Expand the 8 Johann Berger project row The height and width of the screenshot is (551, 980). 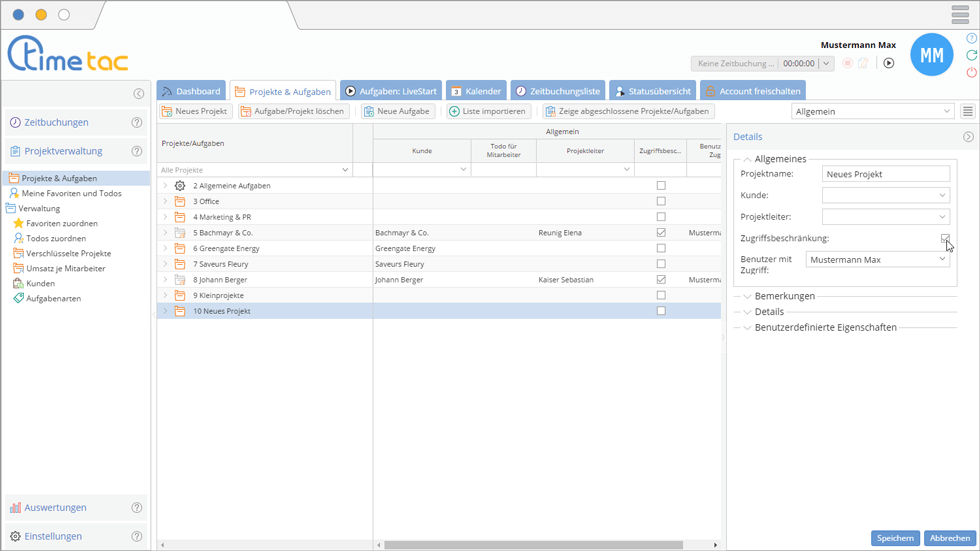(166, 280)
